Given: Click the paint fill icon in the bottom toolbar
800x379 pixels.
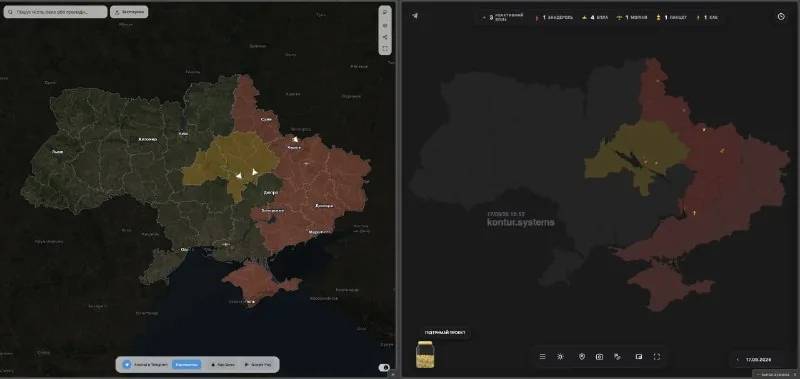Looking at the screenshot, I should [617, 357].
